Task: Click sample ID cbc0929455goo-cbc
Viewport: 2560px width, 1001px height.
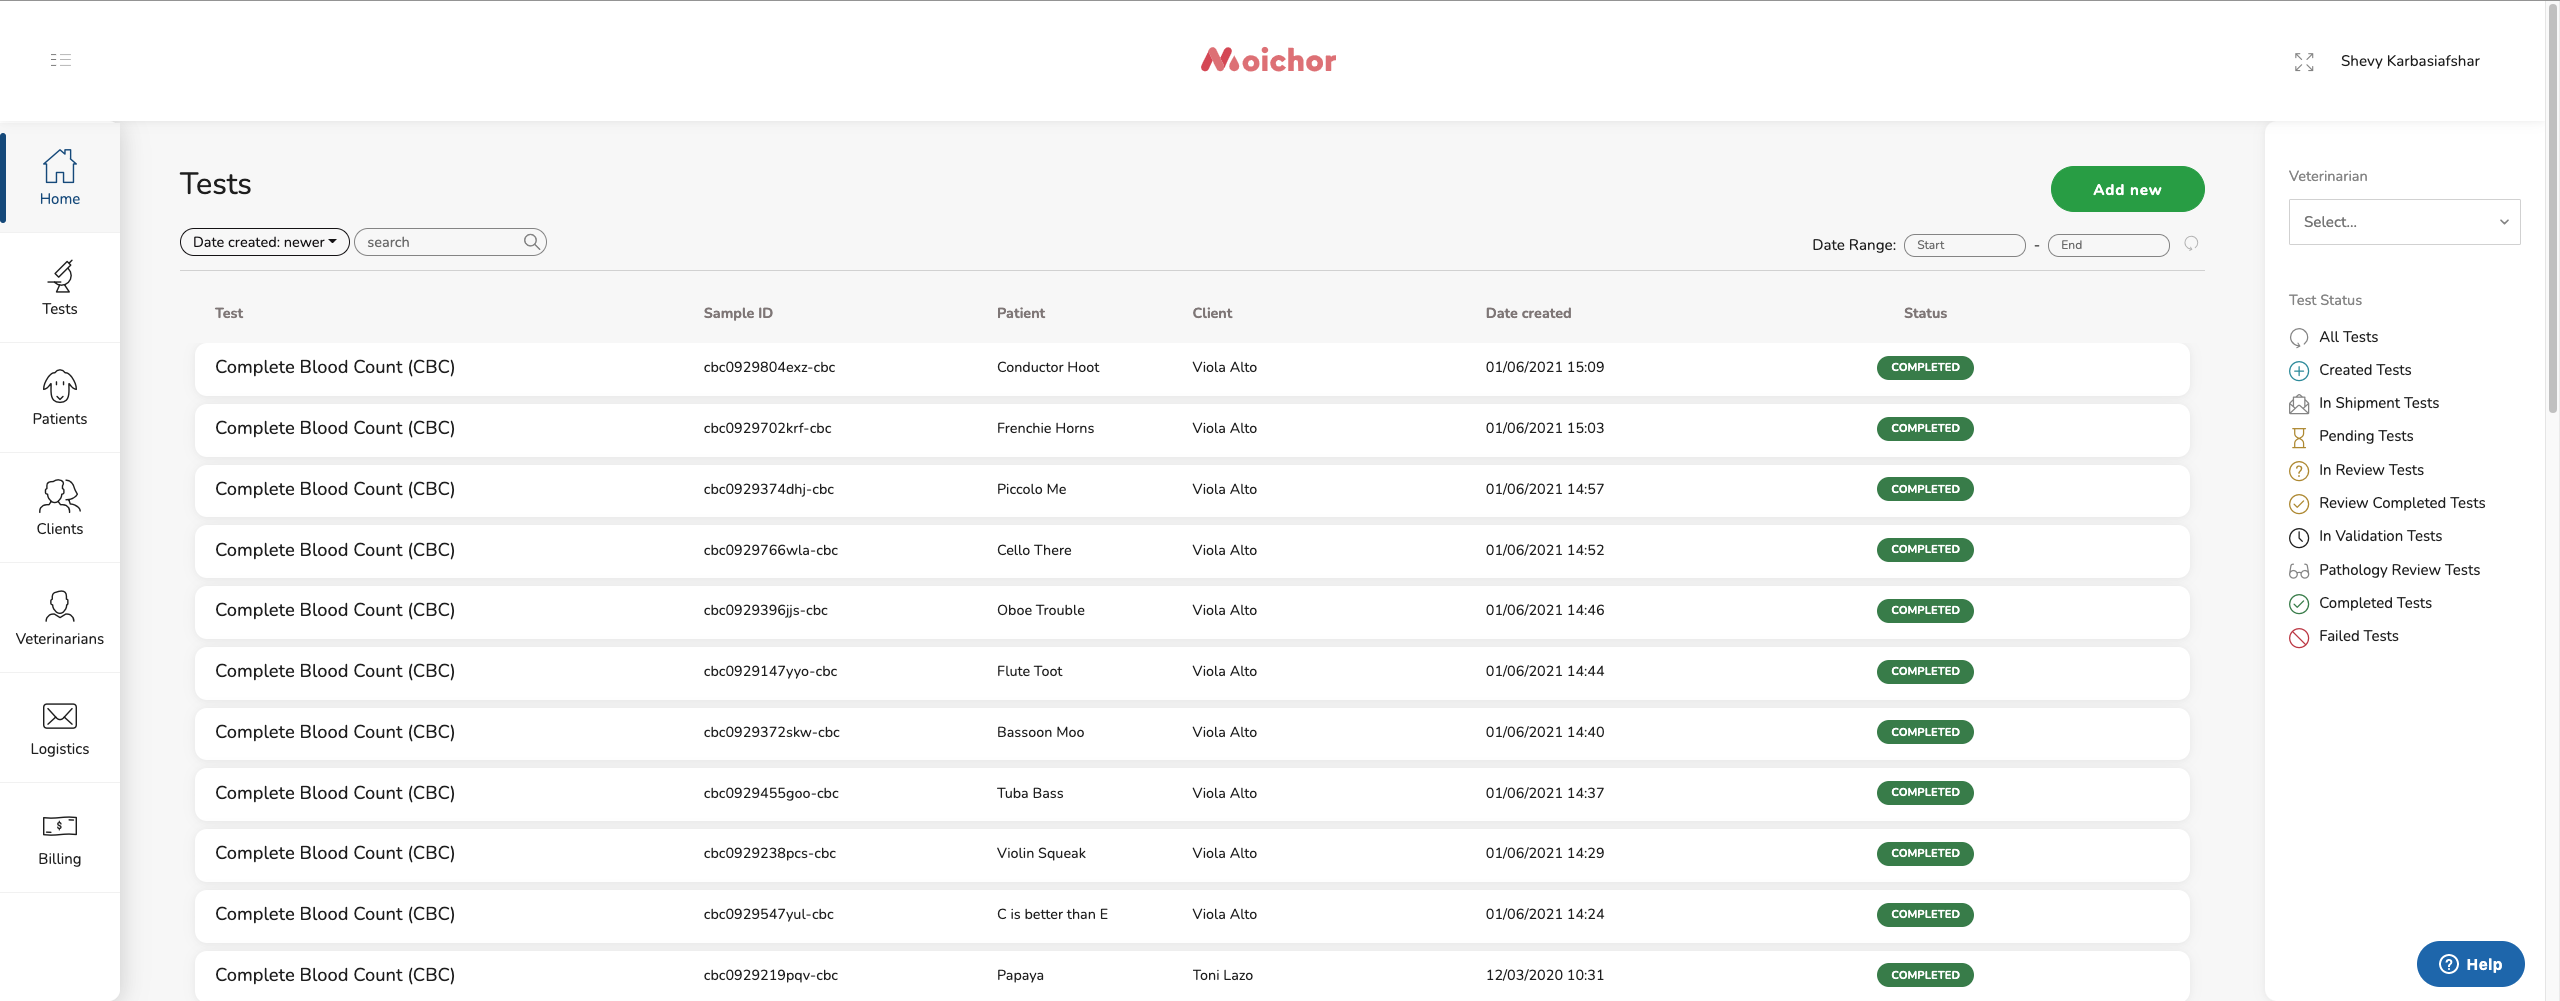Action: tap(771, 793)
